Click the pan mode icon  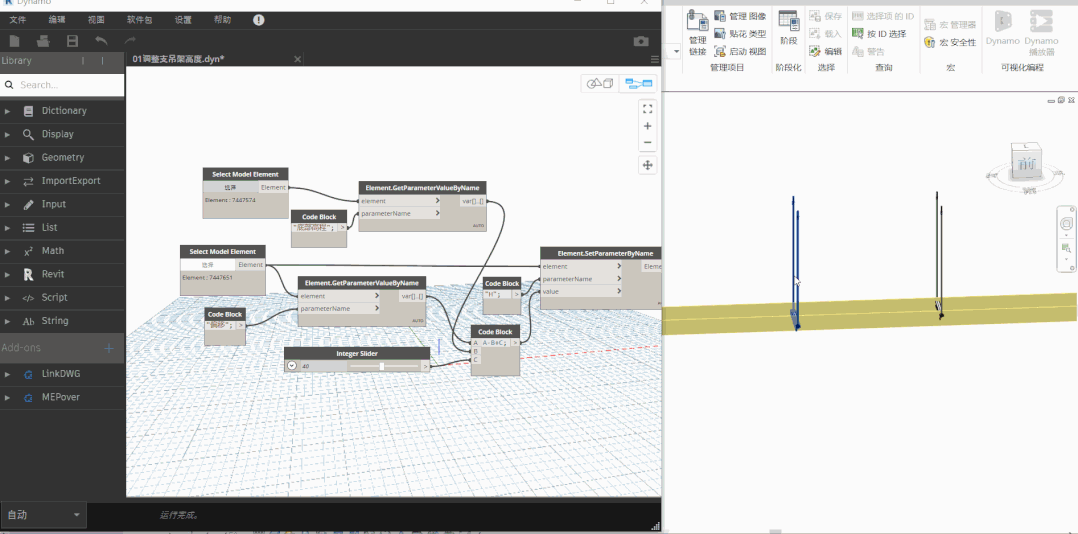pyautogui.click(x=647, y=165)
